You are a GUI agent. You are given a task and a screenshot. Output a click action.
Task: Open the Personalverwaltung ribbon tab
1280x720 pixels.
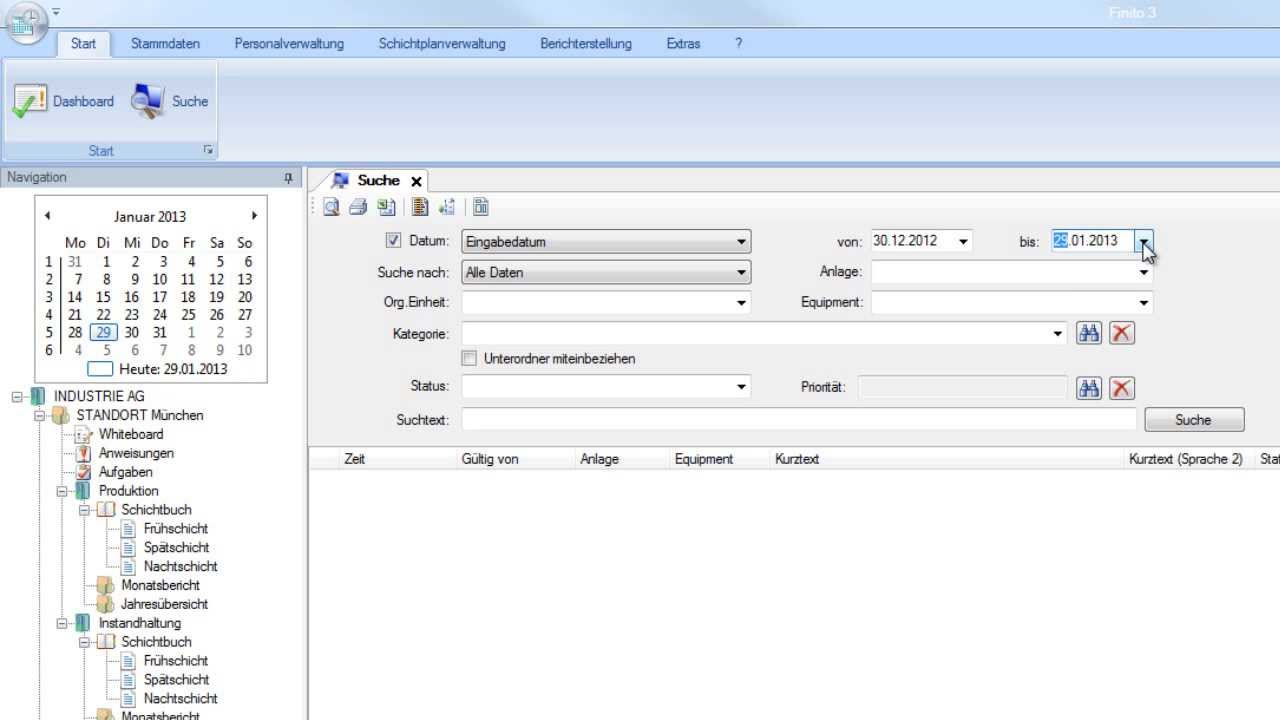tap(289, 44)
